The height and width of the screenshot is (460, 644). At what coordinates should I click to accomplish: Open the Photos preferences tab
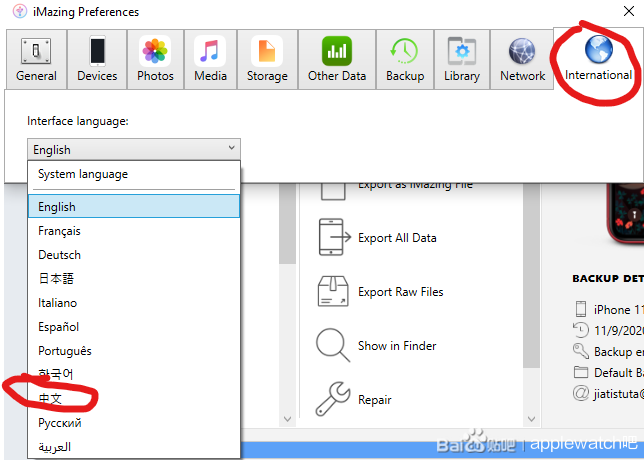click(155, 59)
